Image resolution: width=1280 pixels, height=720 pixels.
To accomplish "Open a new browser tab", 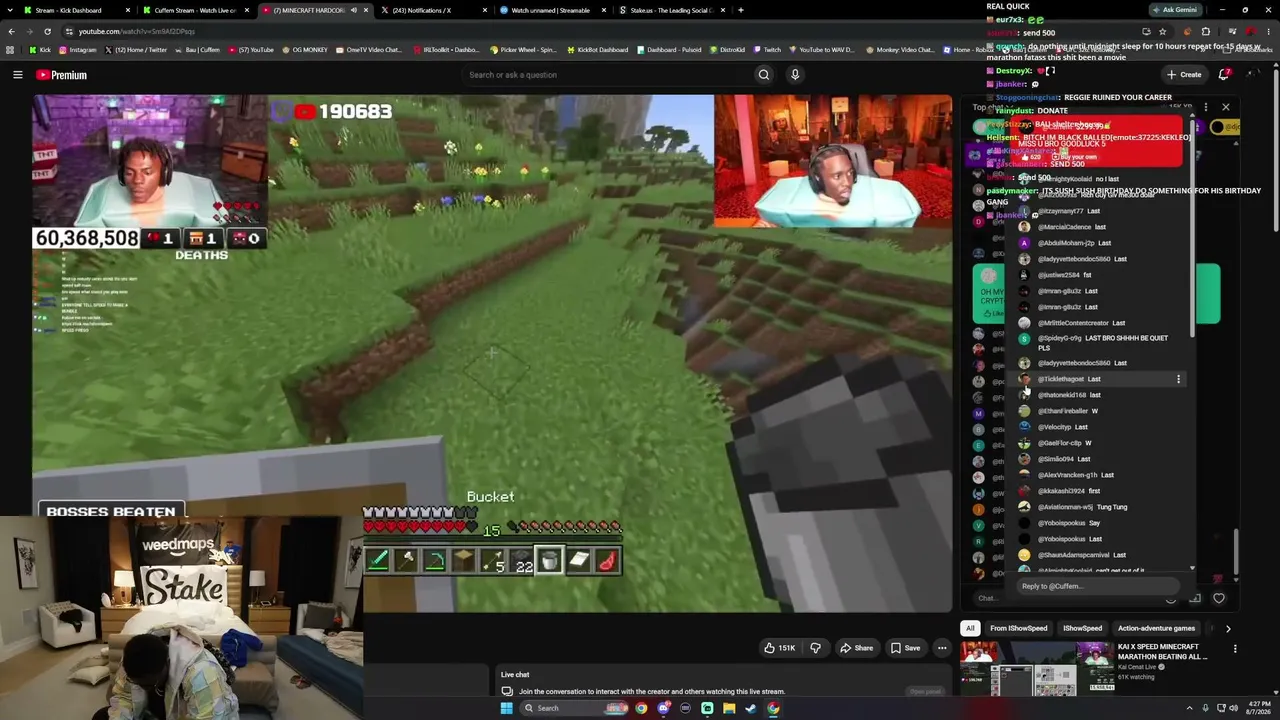I will (740, 10).
